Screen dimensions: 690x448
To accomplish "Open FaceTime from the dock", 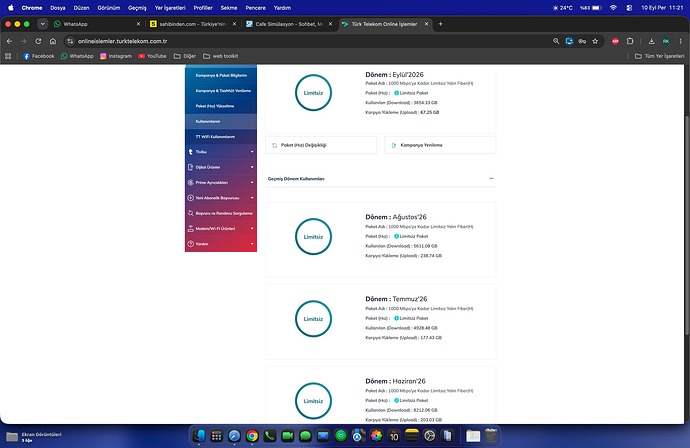I will 287,436.
